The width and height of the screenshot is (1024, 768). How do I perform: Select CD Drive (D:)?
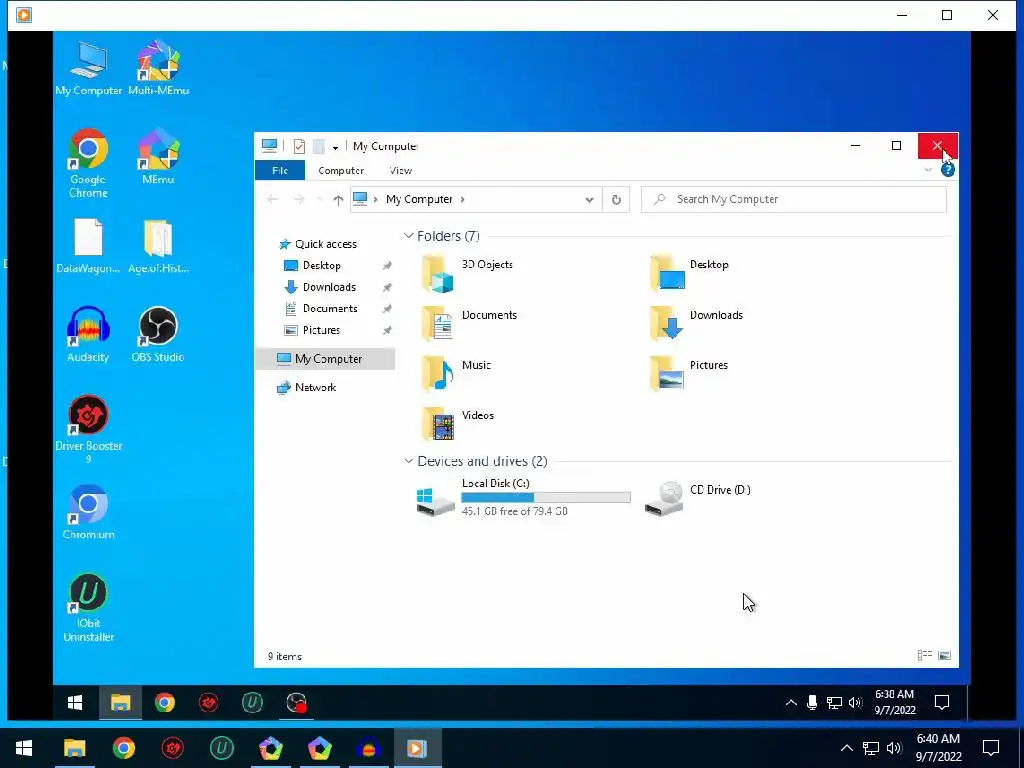[697, 500]
